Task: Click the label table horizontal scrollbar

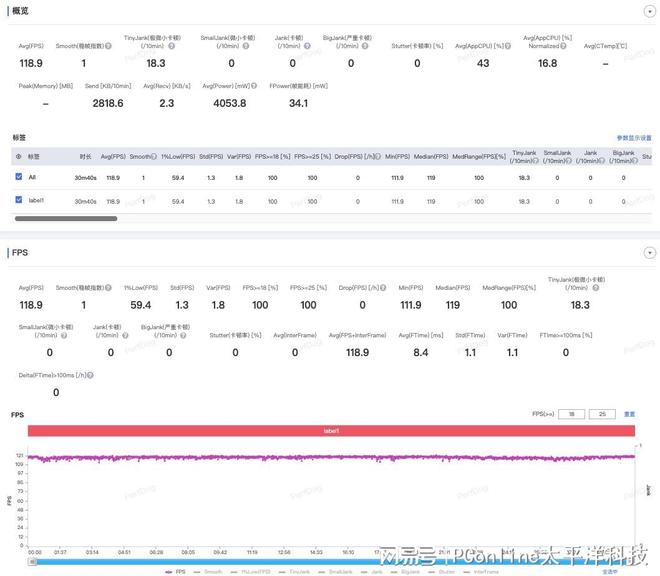Action: tap(65, 218)
